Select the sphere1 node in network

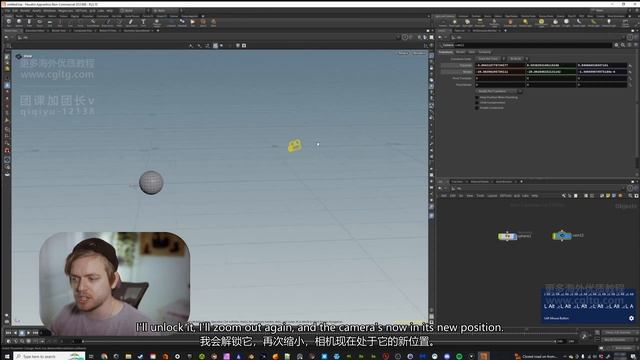pos(507,236)
